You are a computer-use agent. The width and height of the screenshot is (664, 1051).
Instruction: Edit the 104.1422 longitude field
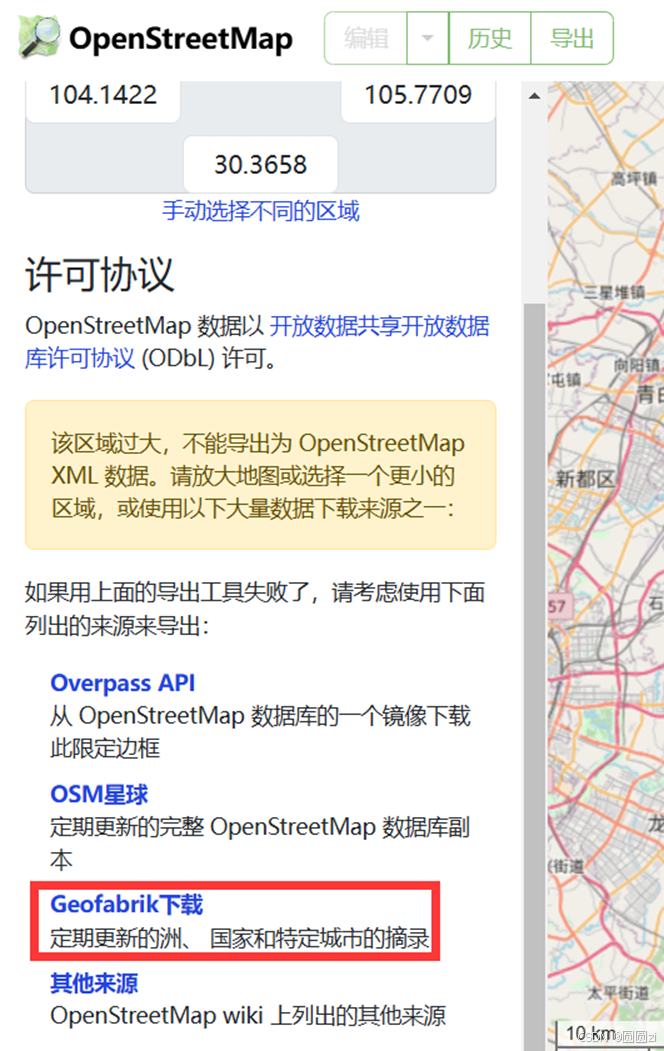coord(103,97)
